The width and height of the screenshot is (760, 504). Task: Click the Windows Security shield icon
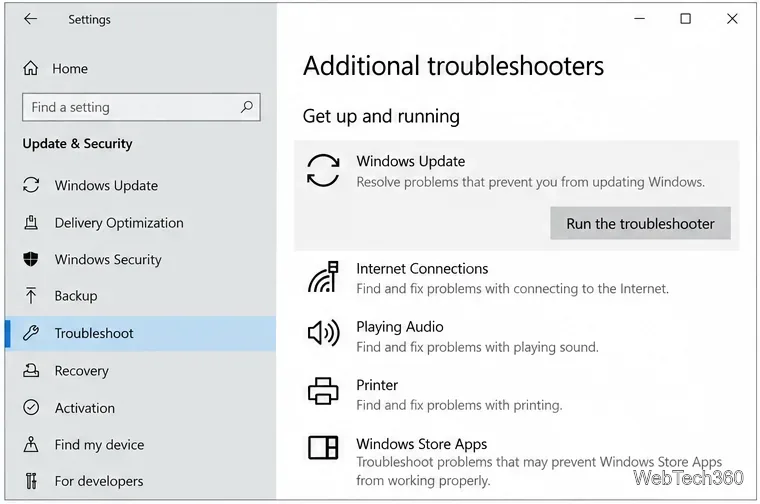(31, 259)
